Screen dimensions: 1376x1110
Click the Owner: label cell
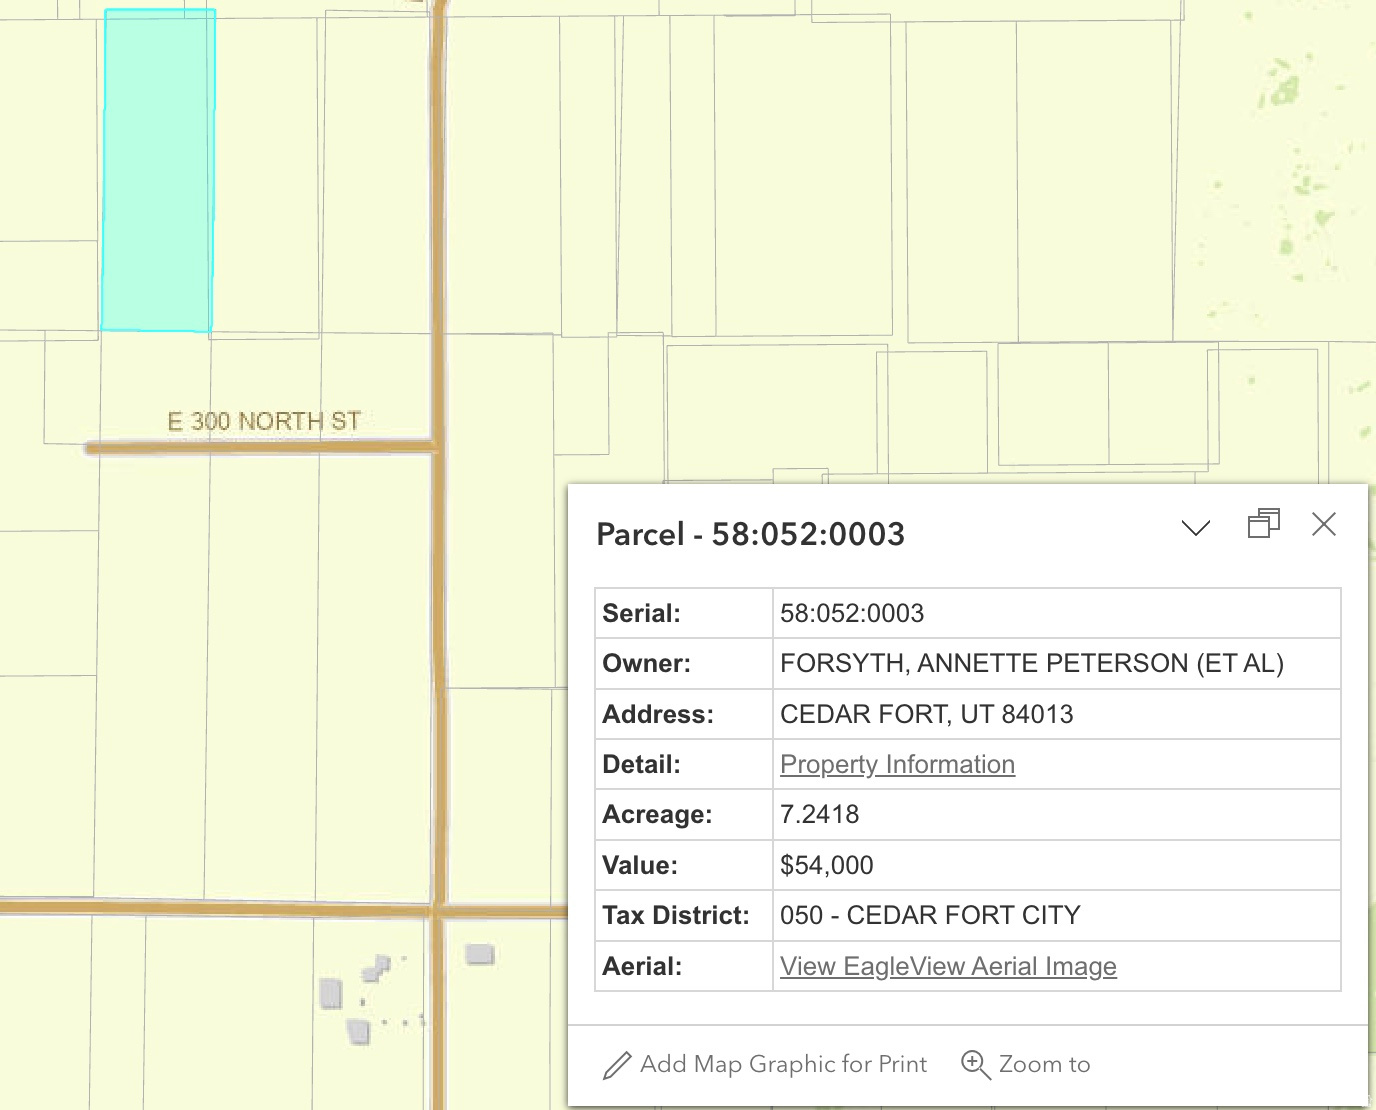coord(684,663)
